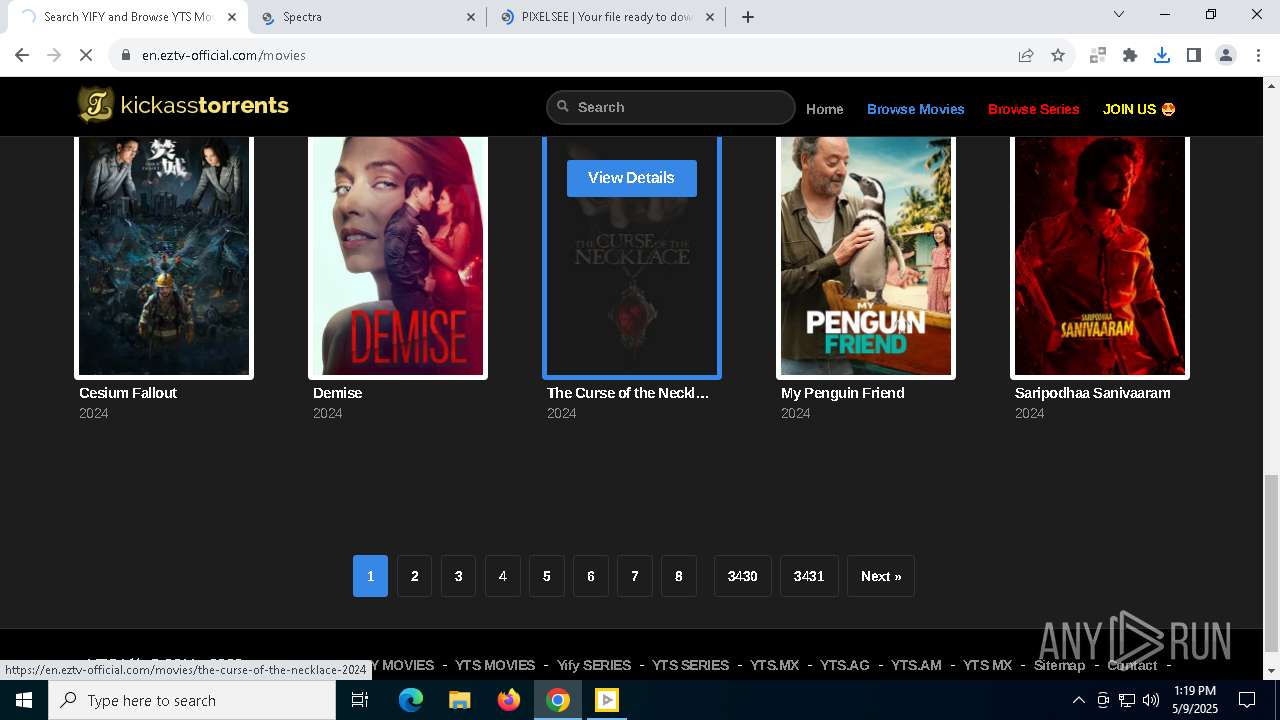The height and width of the screenshot is (720, 1280).
Task: Open the Chrome downloads icon
Action: point(1162,55)
